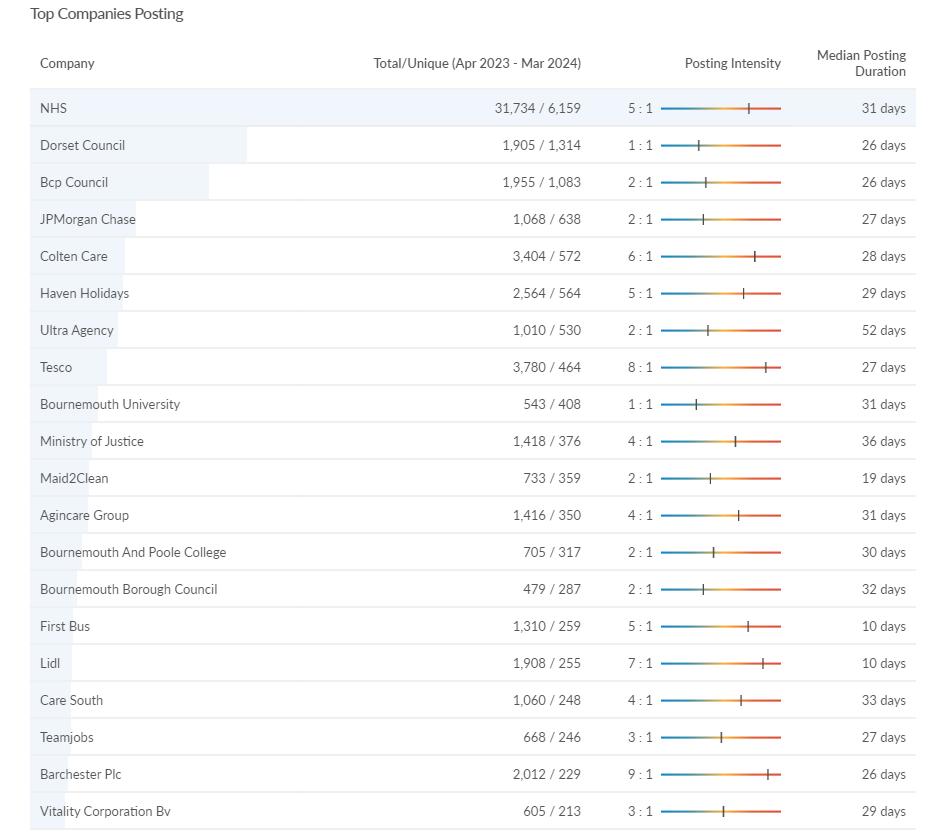
Task: Click Agincare Group company name
Action: 84,515
